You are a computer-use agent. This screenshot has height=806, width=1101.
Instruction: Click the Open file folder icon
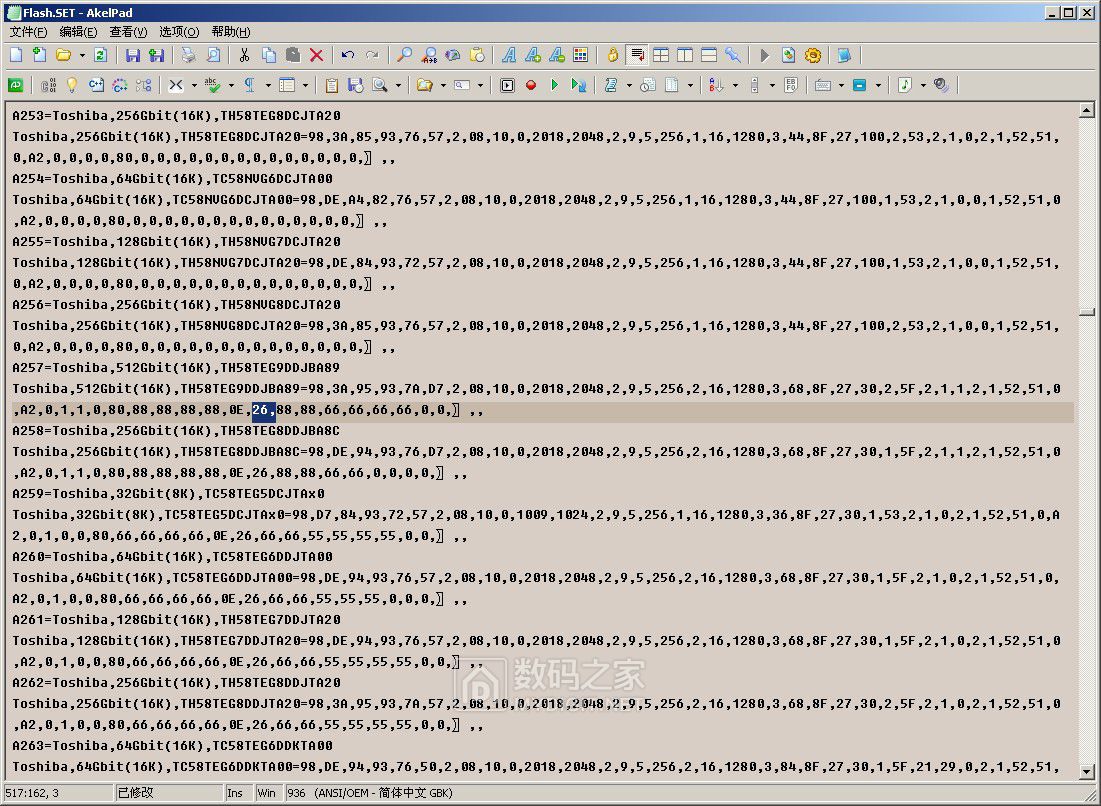click(x=63, y=55)
